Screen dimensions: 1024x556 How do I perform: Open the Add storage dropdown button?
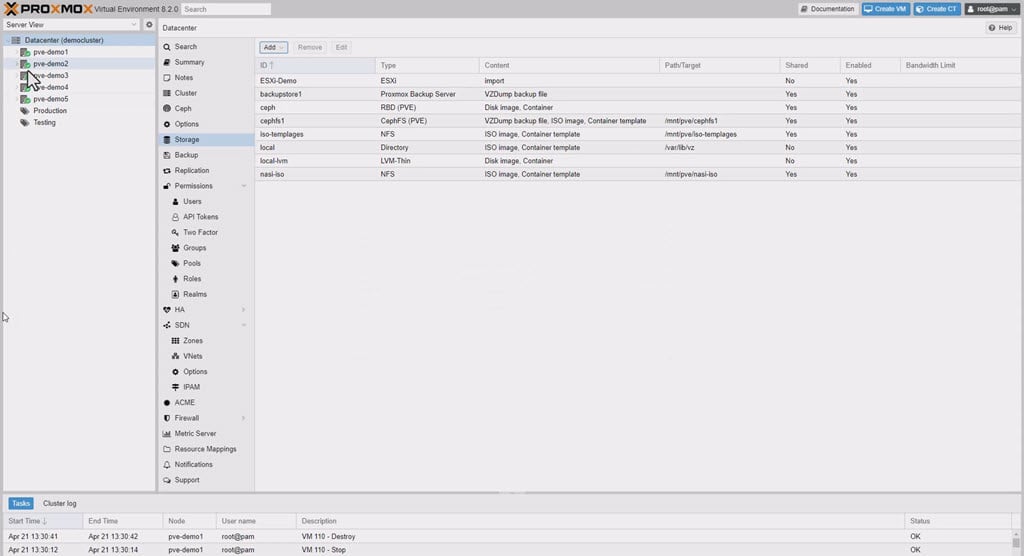pyautogui.click(x=273, y=47)
